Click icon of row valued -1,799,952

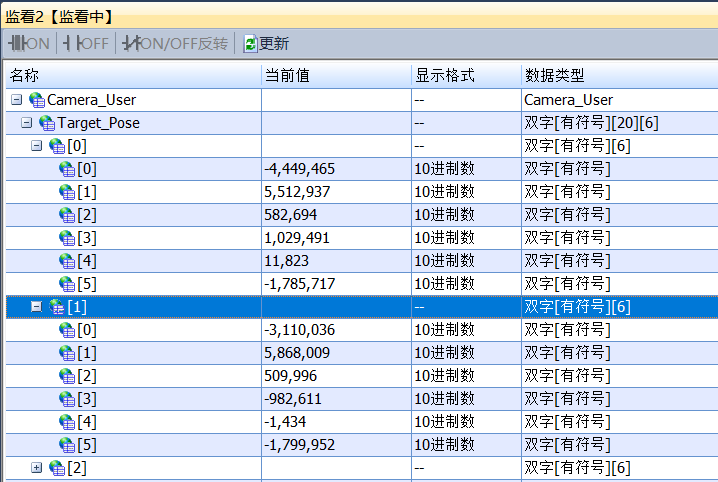(67, 444)
